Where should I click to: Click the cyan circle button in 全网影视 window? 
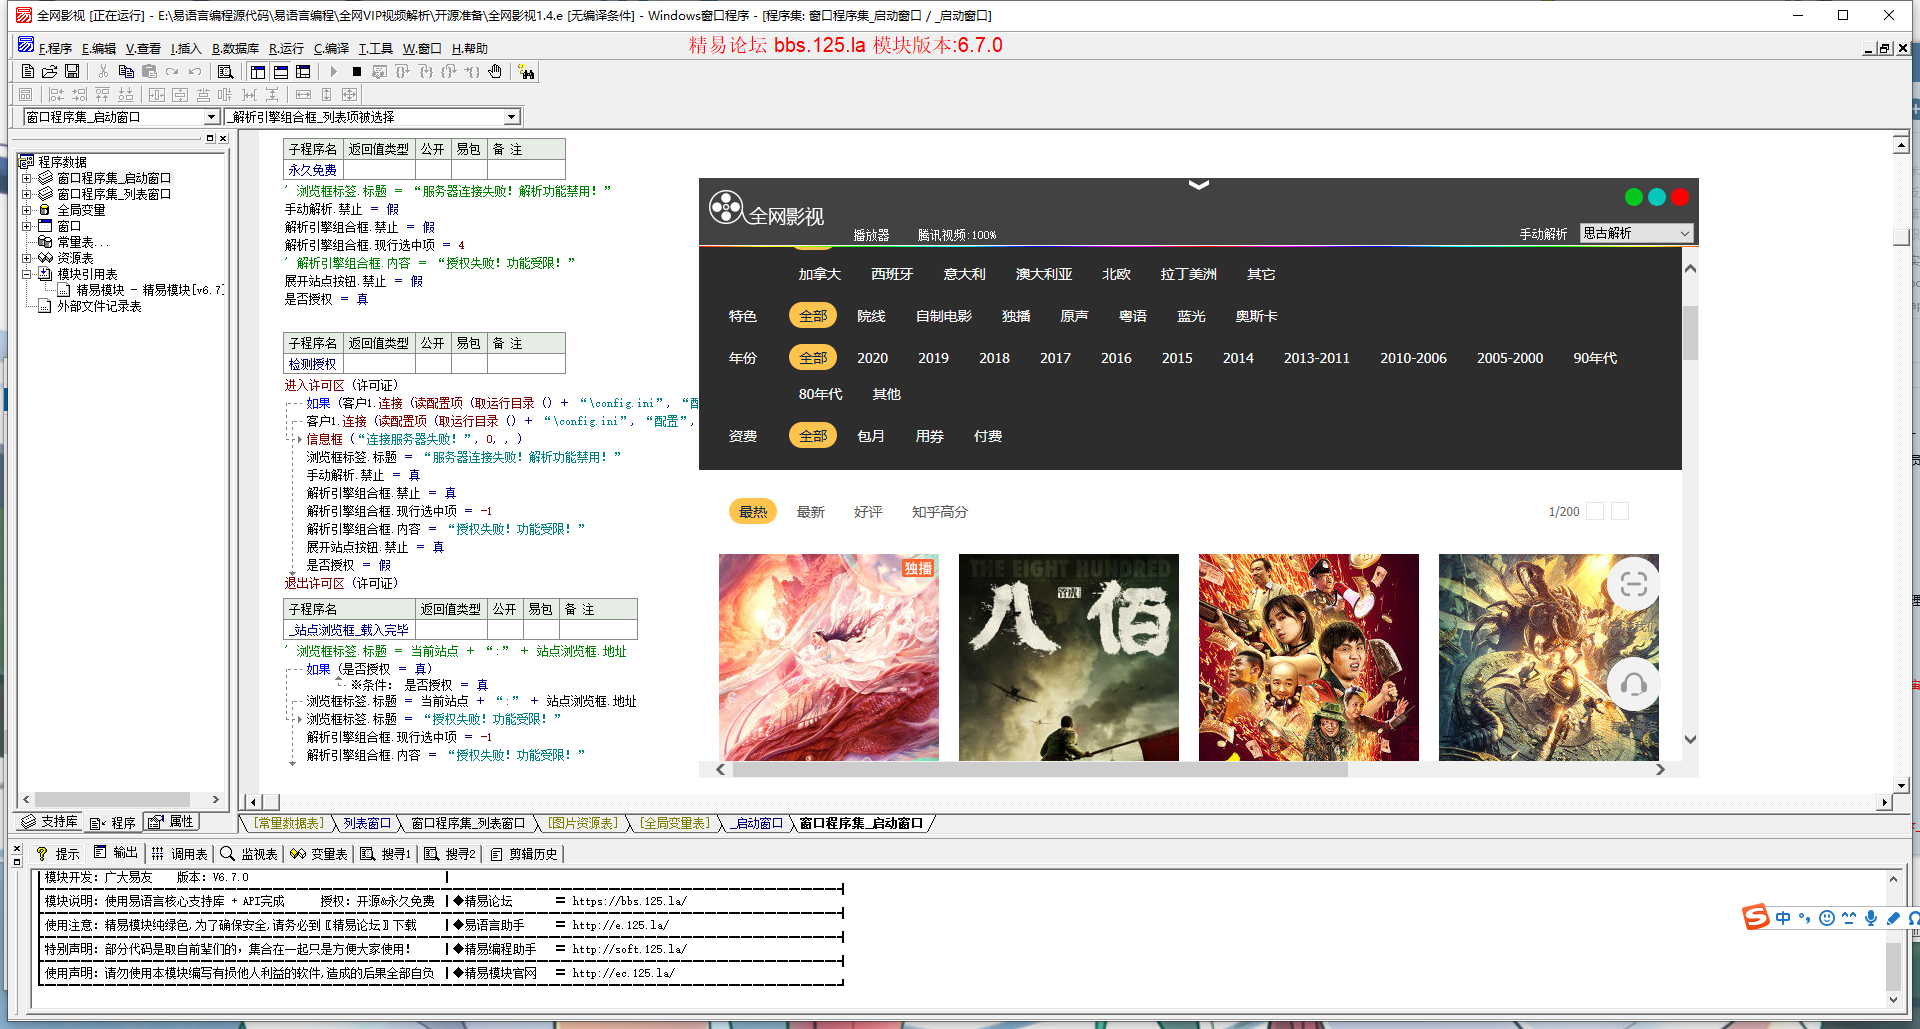coord(1657,197)
